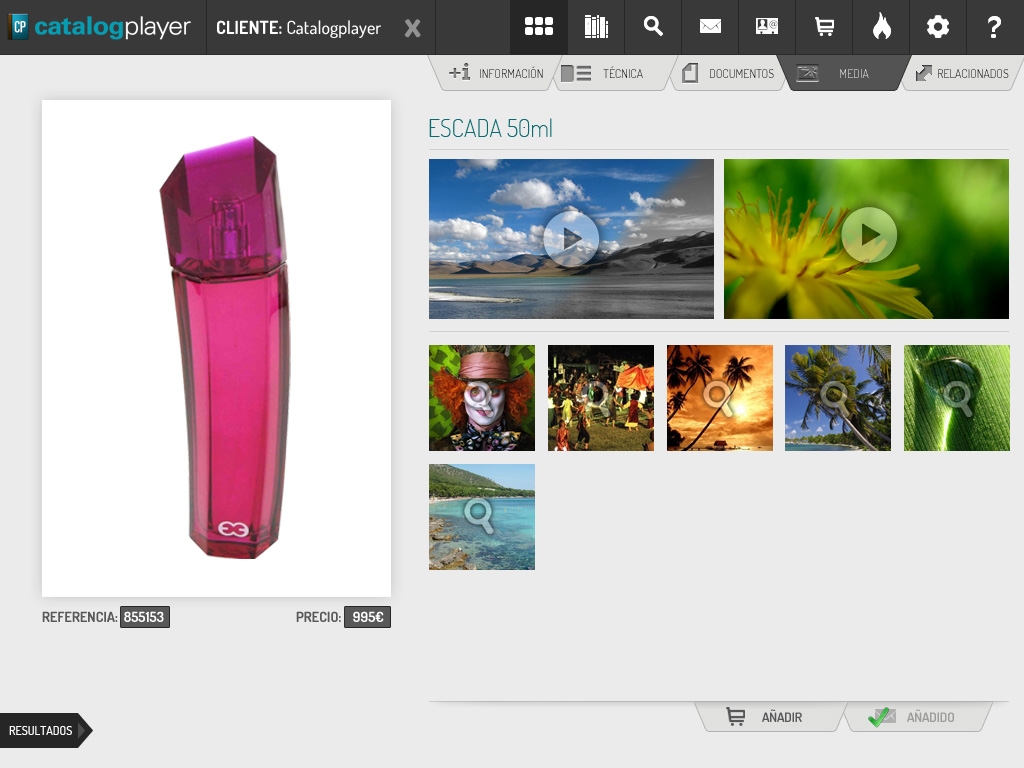
Task: Enlarge the blue sky palm tree thumbnail
Action: pos(838,398)
